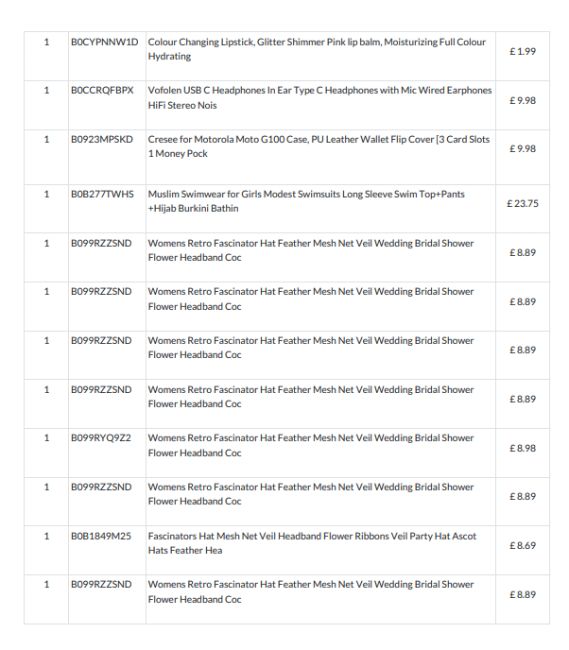Click the Muslim Swimwear for Girls description
569x650 pixels.
point(306,201)
